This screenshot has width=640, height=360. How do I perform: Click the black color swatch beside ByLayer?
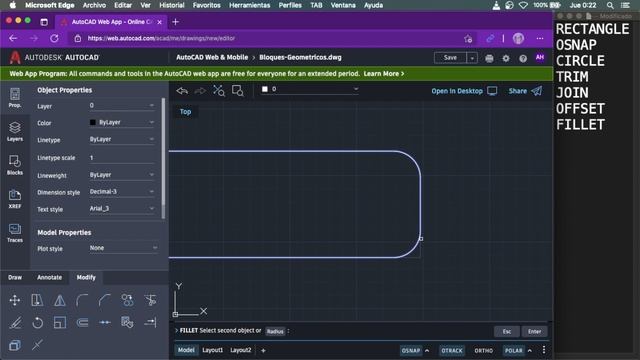[93, 122]
